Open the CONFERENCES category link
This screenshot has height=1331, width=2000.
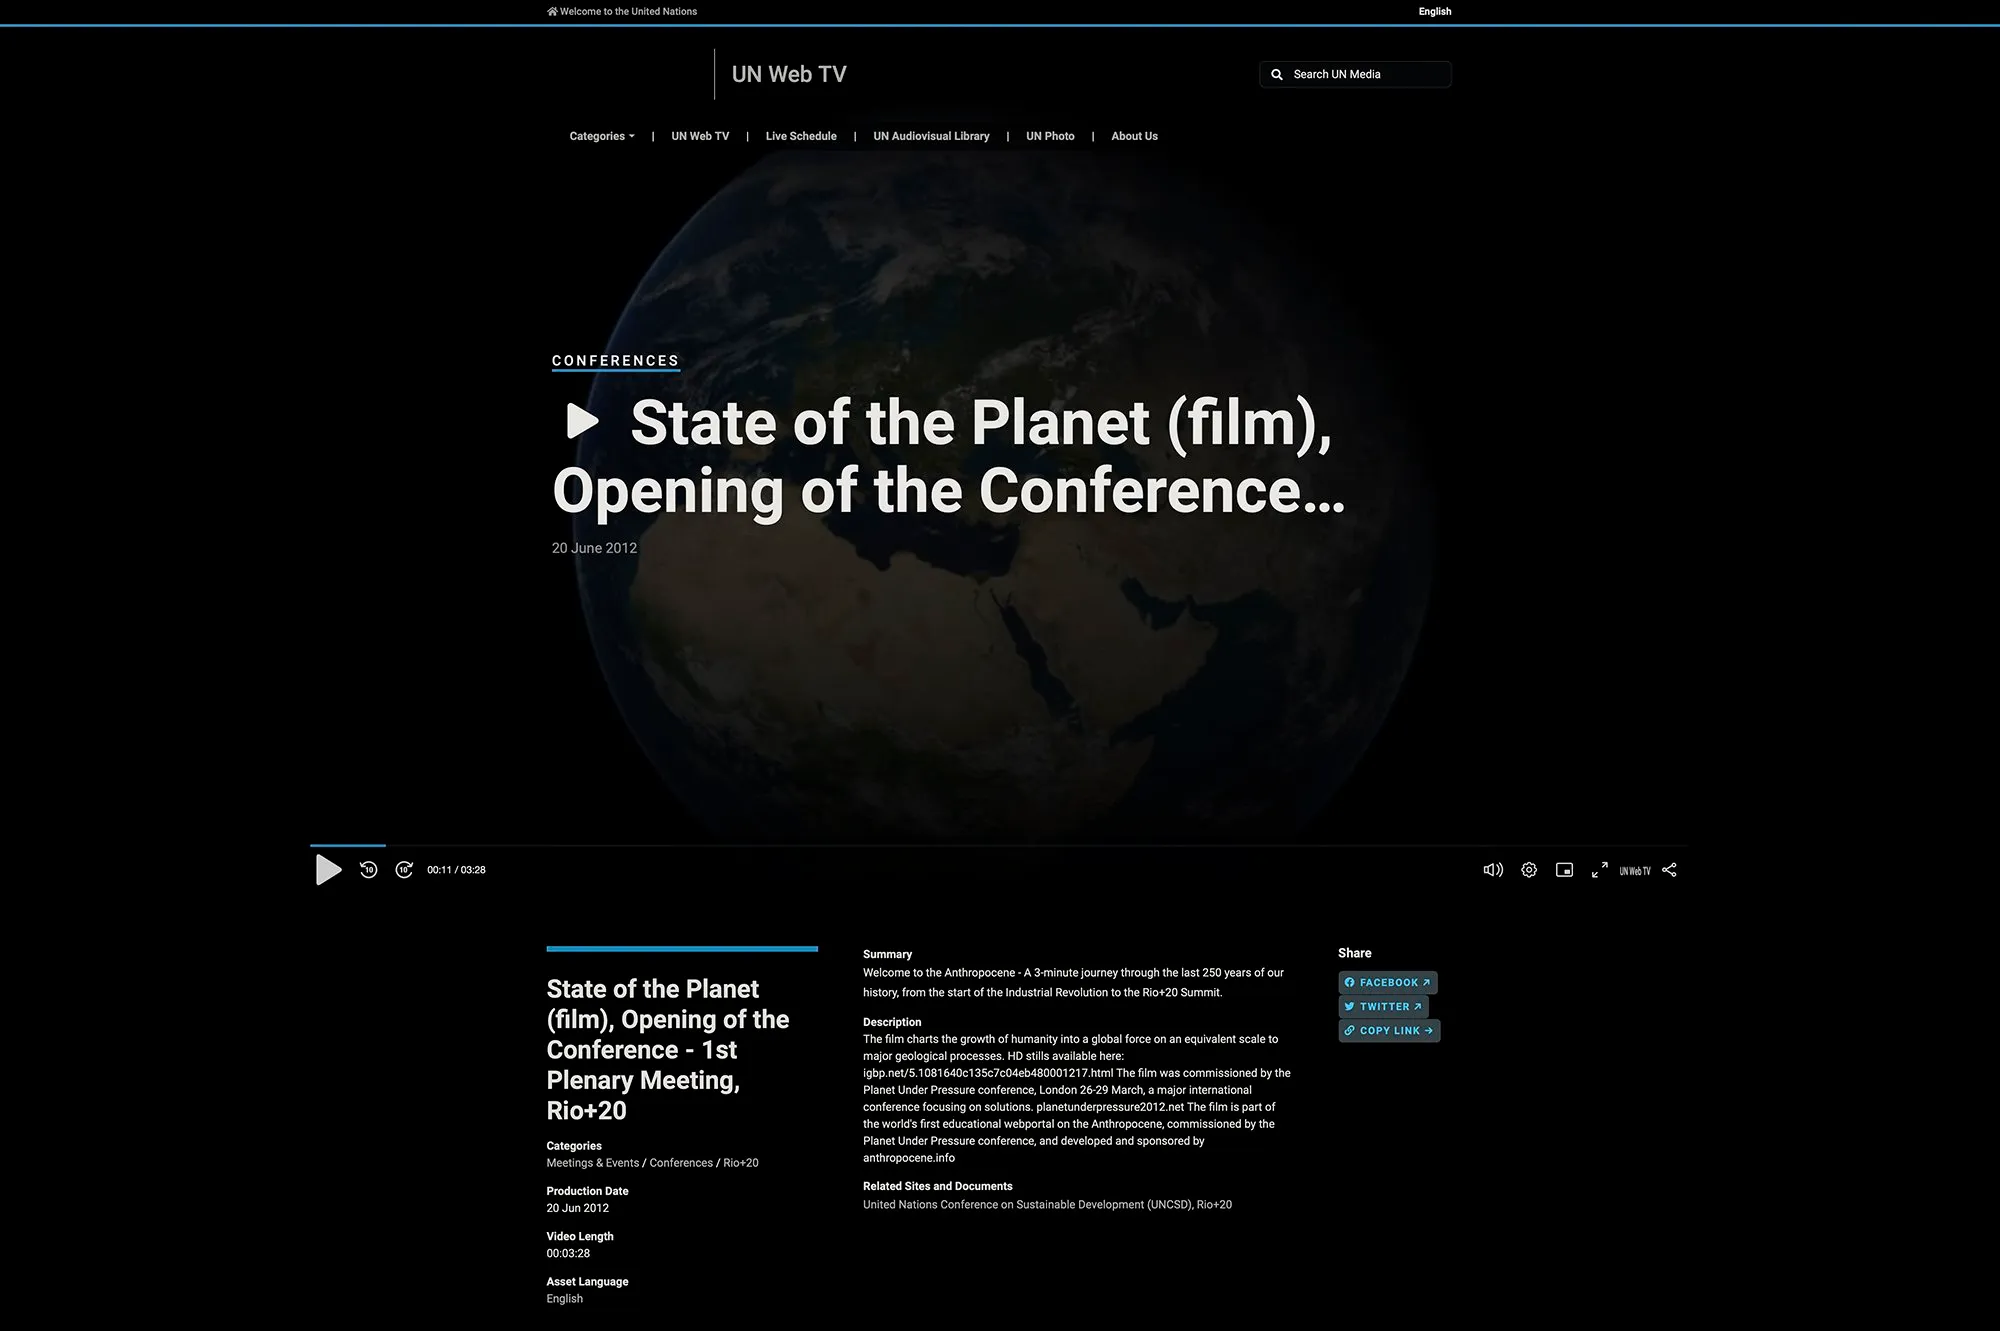pos(615,361)
